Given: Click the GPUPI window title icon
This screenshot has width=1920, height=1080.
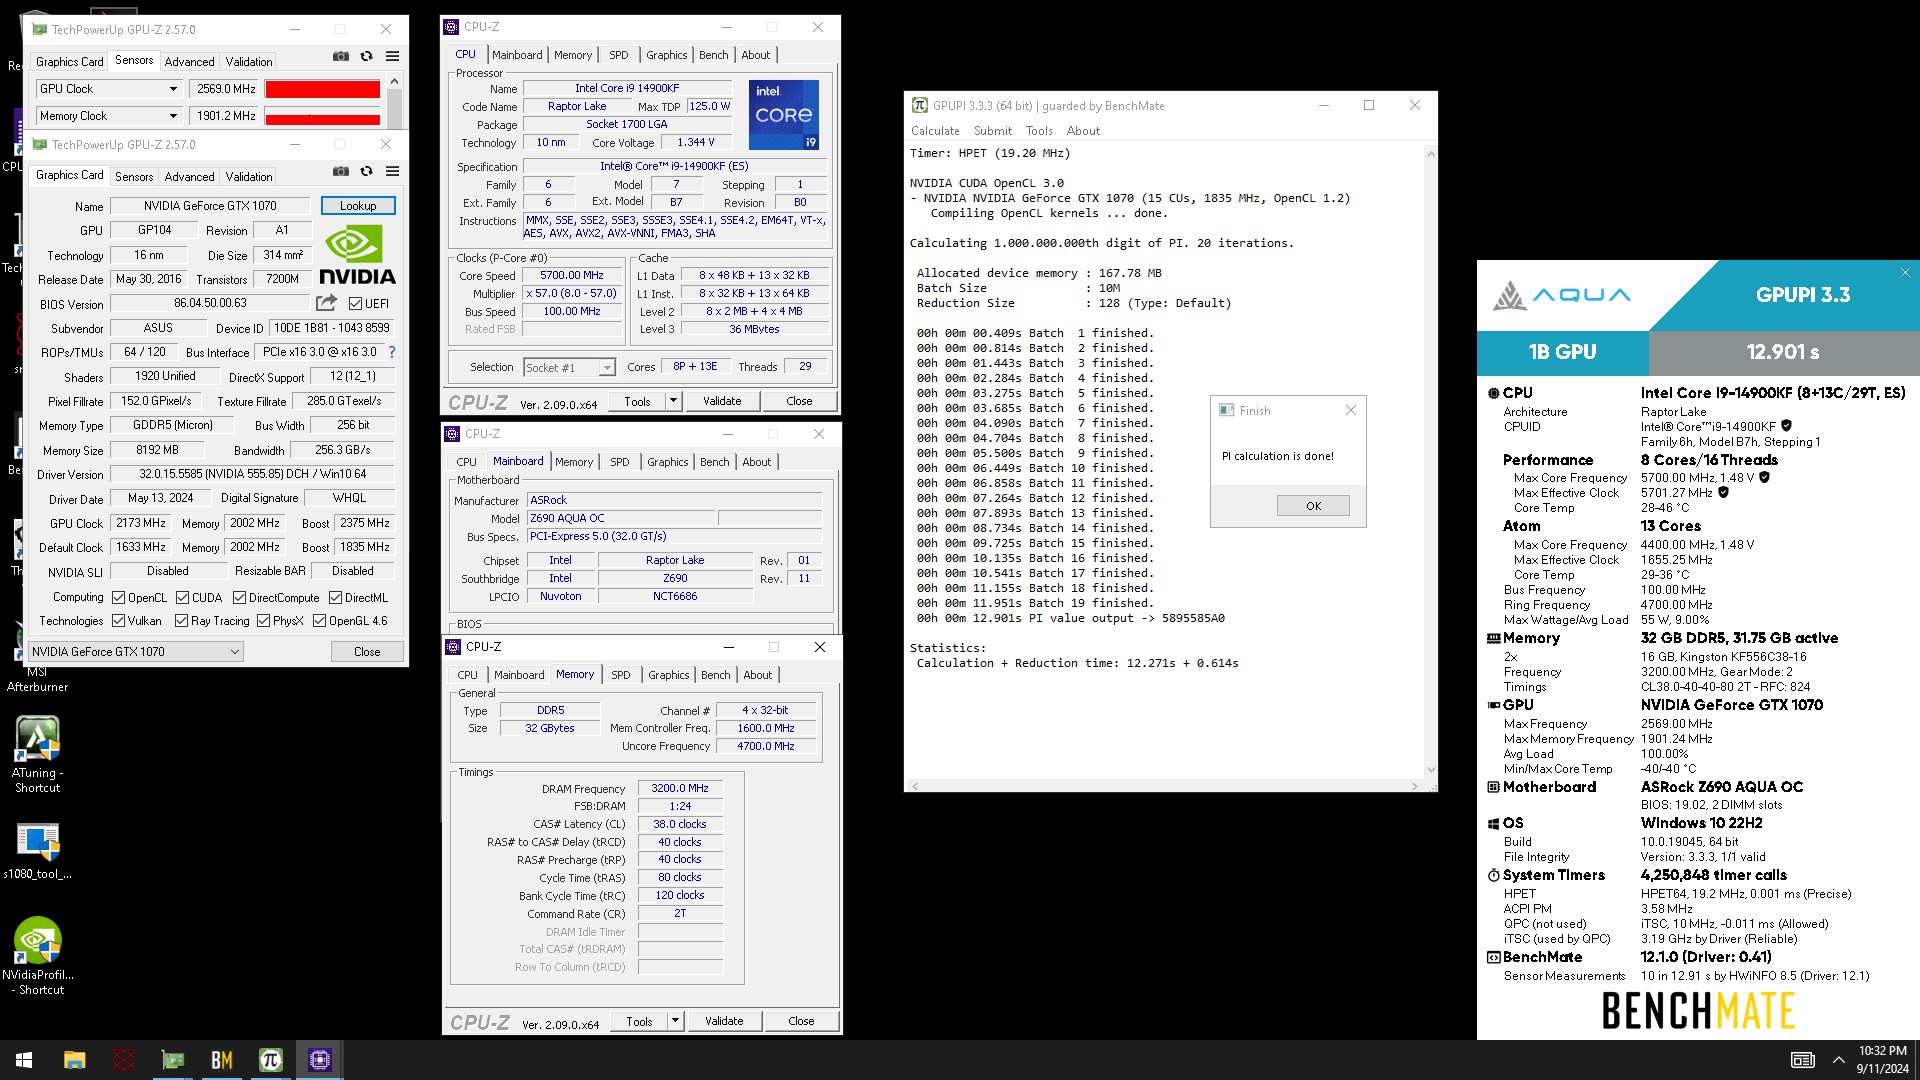Looking at the screenshot, I should (919, 105).
